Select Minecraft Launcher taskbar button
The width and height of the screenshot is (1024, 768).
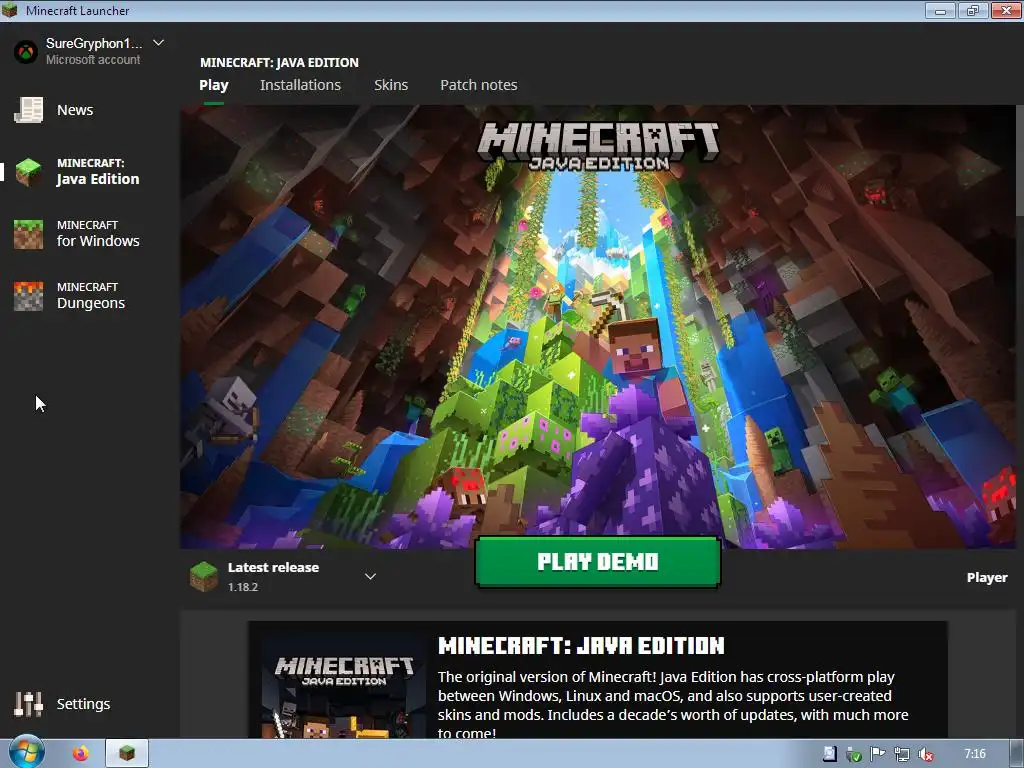click(127, 754)
